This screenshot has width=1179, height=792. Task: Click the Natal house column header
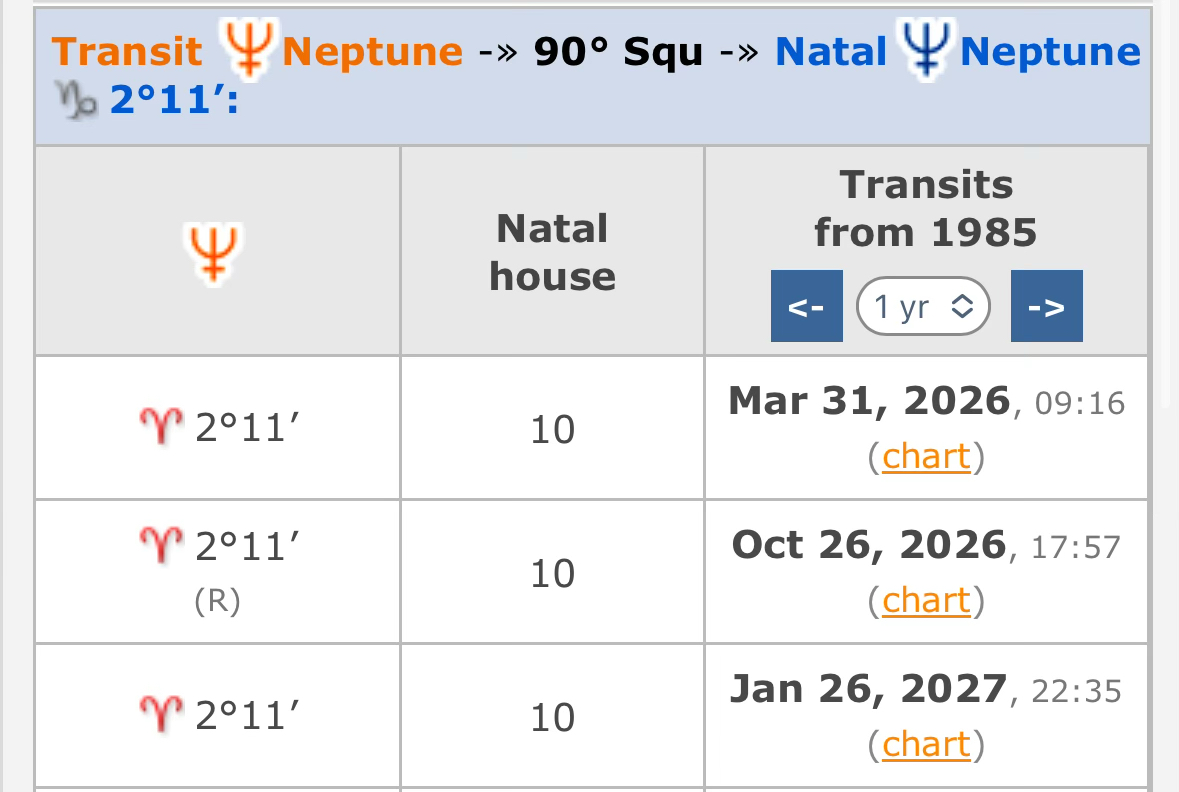click(552, 252)
